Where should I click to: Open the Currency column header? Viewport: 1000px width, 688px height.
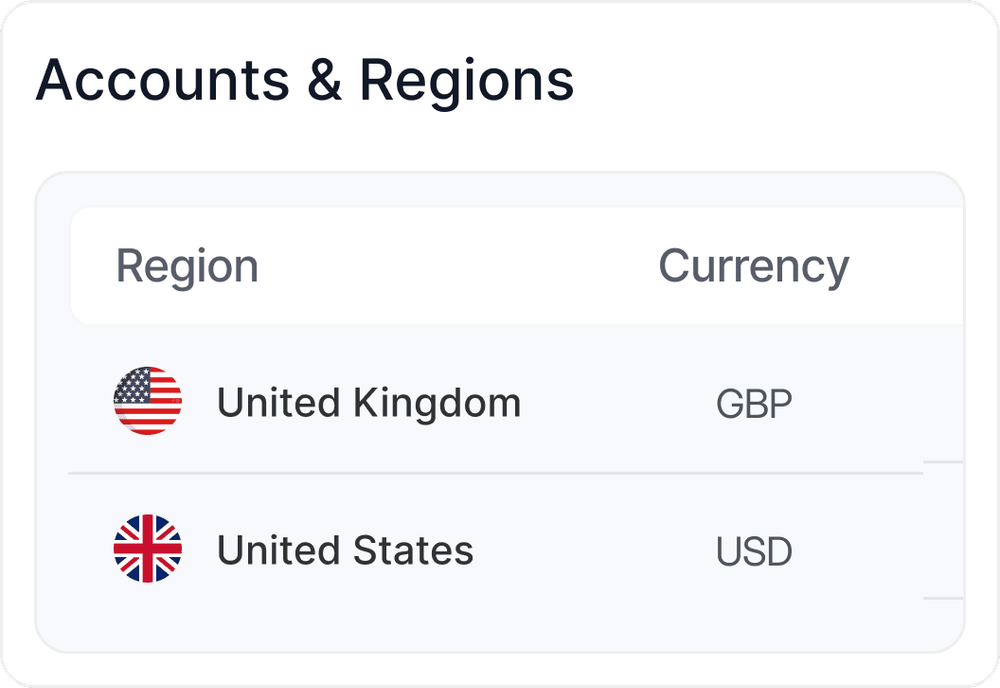pyautogui.click(x=753, y=265)
